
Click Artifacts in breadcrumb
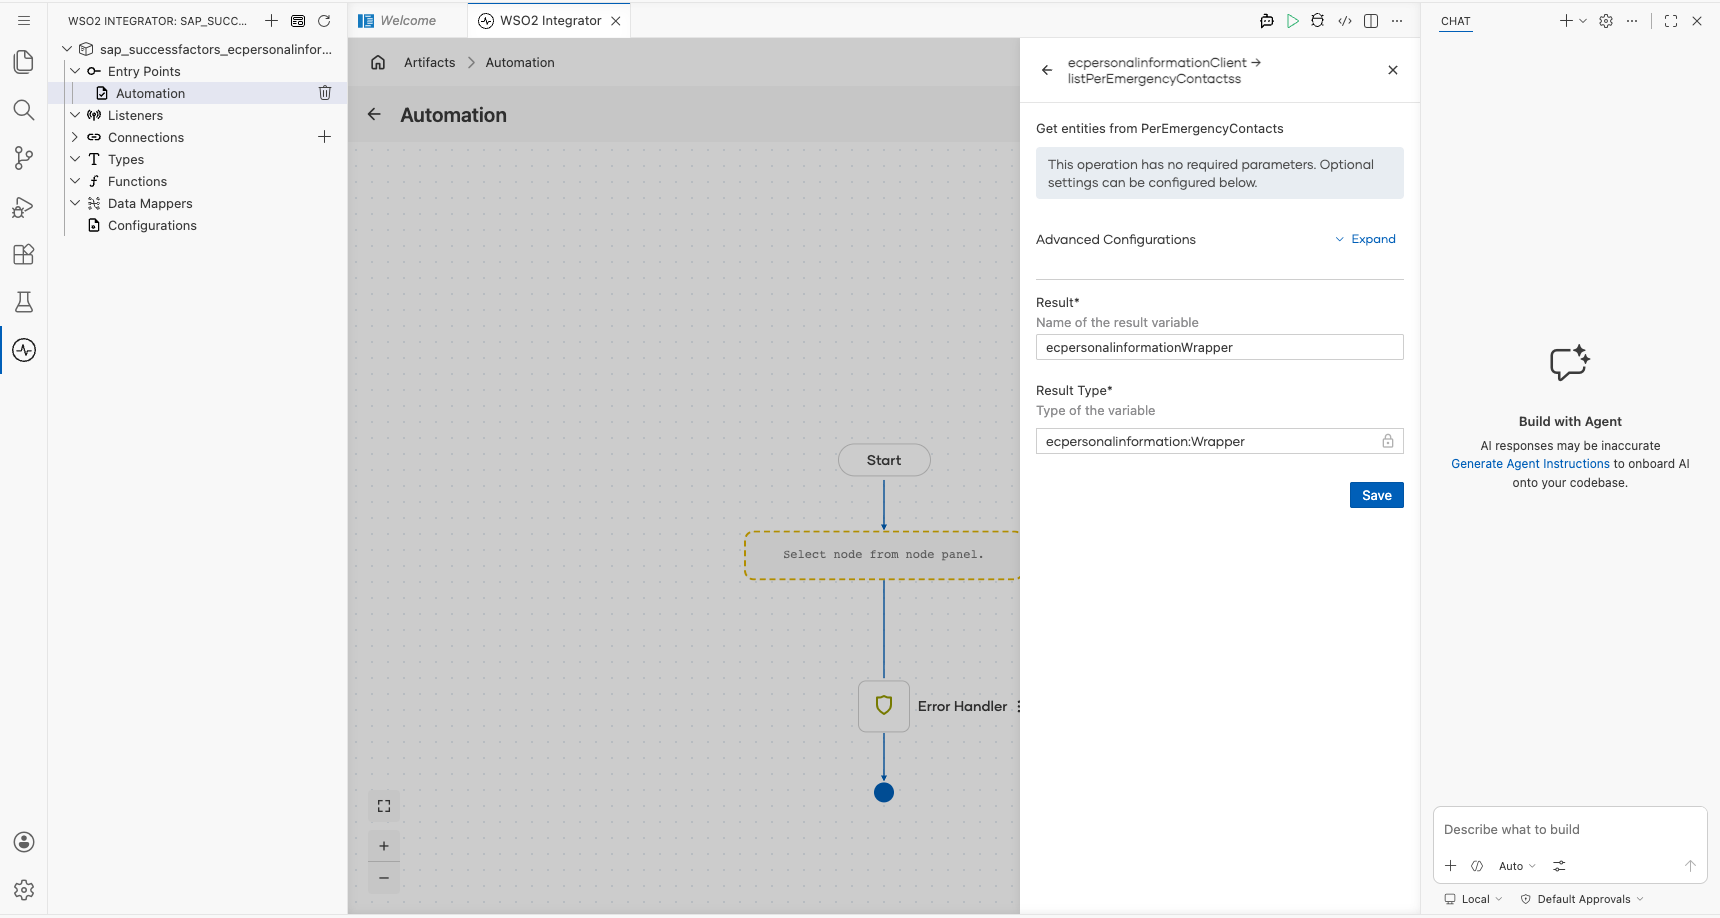tap(430, 62)
